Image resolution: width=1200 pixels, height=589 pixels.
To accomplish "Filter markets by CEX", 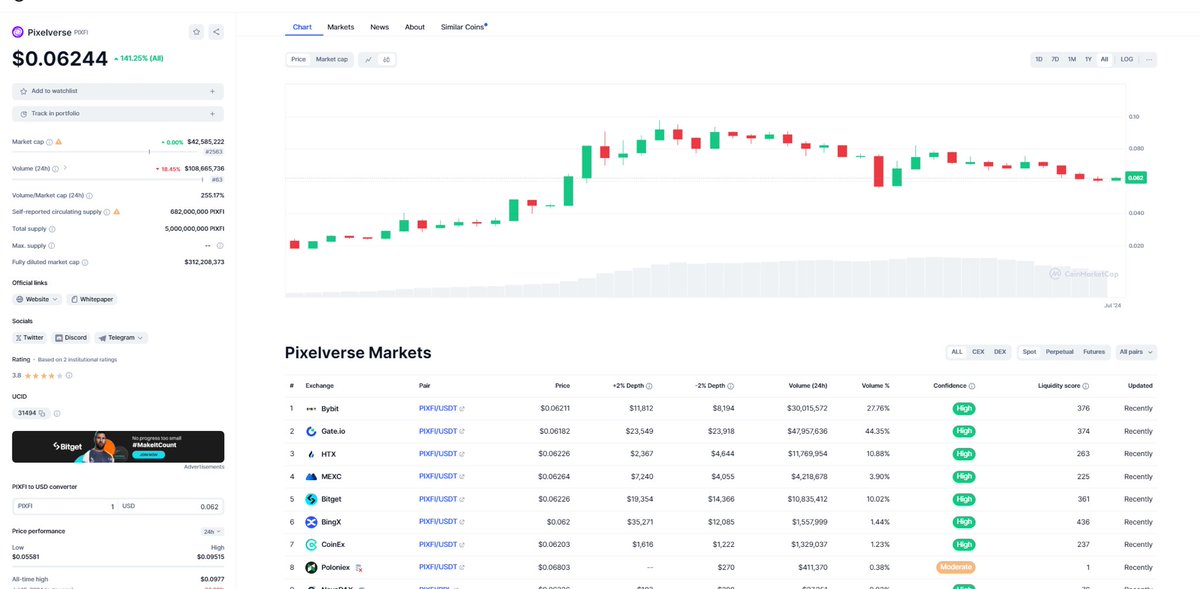I will [978, 352].
